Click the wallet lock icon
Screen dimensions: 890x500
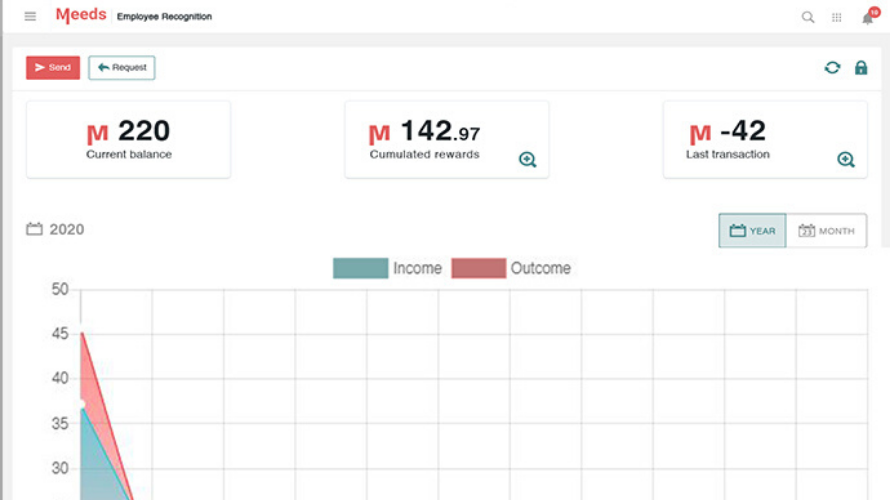pos(861,68)
